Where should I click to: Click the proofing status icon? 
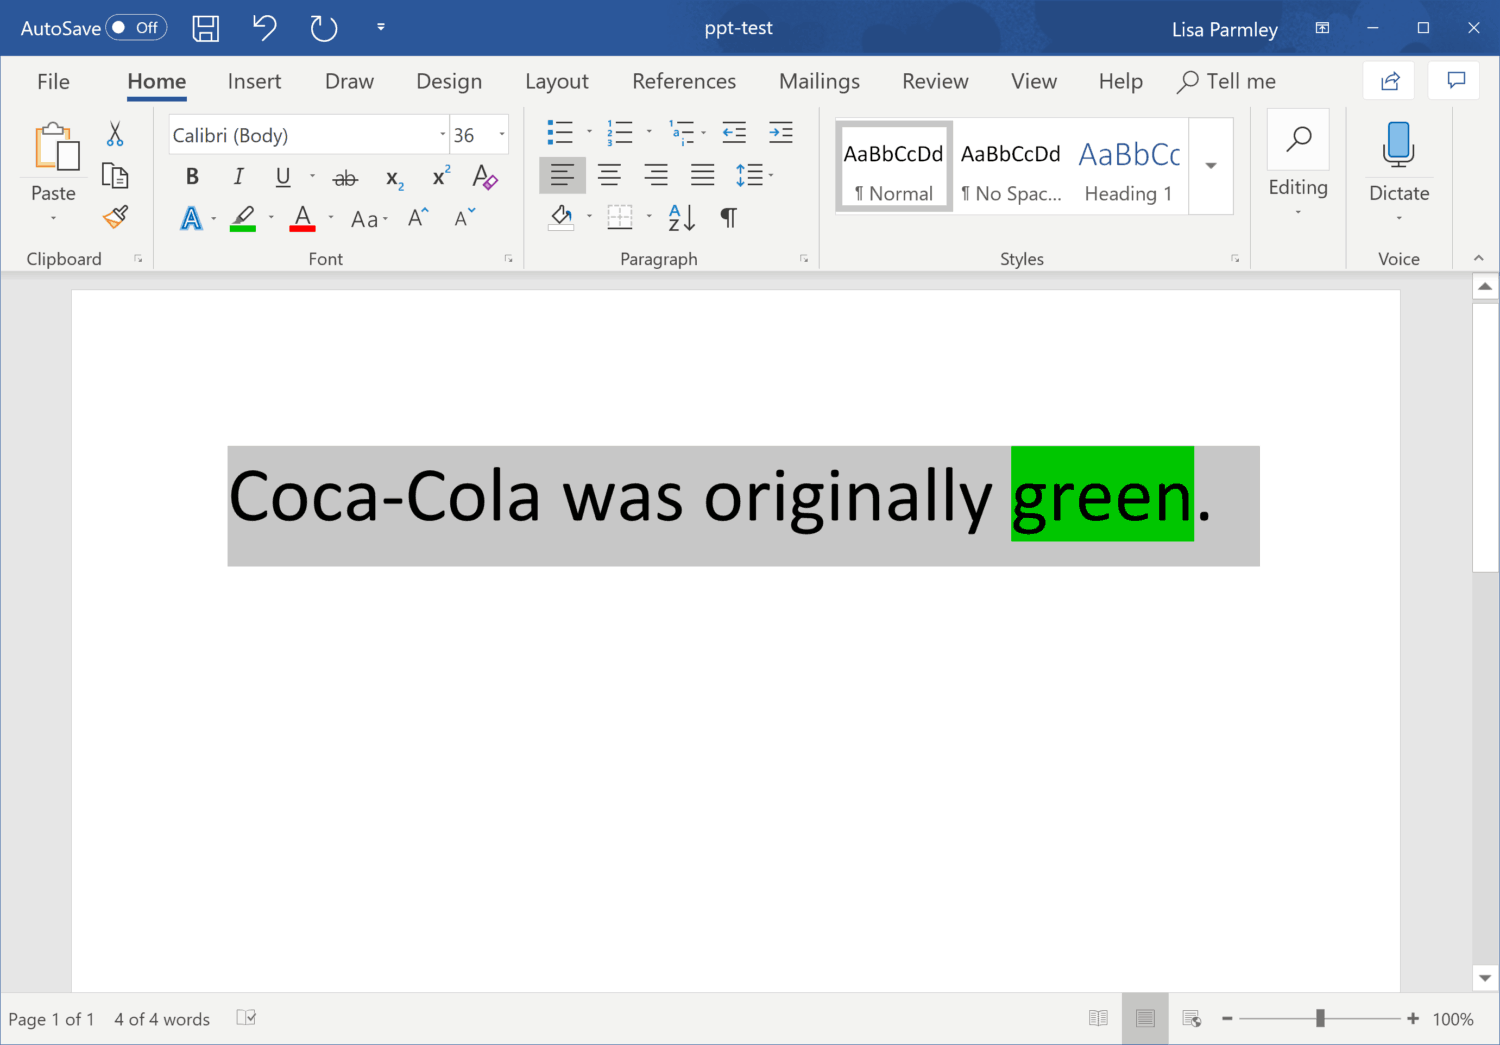tap(246, 1017)
